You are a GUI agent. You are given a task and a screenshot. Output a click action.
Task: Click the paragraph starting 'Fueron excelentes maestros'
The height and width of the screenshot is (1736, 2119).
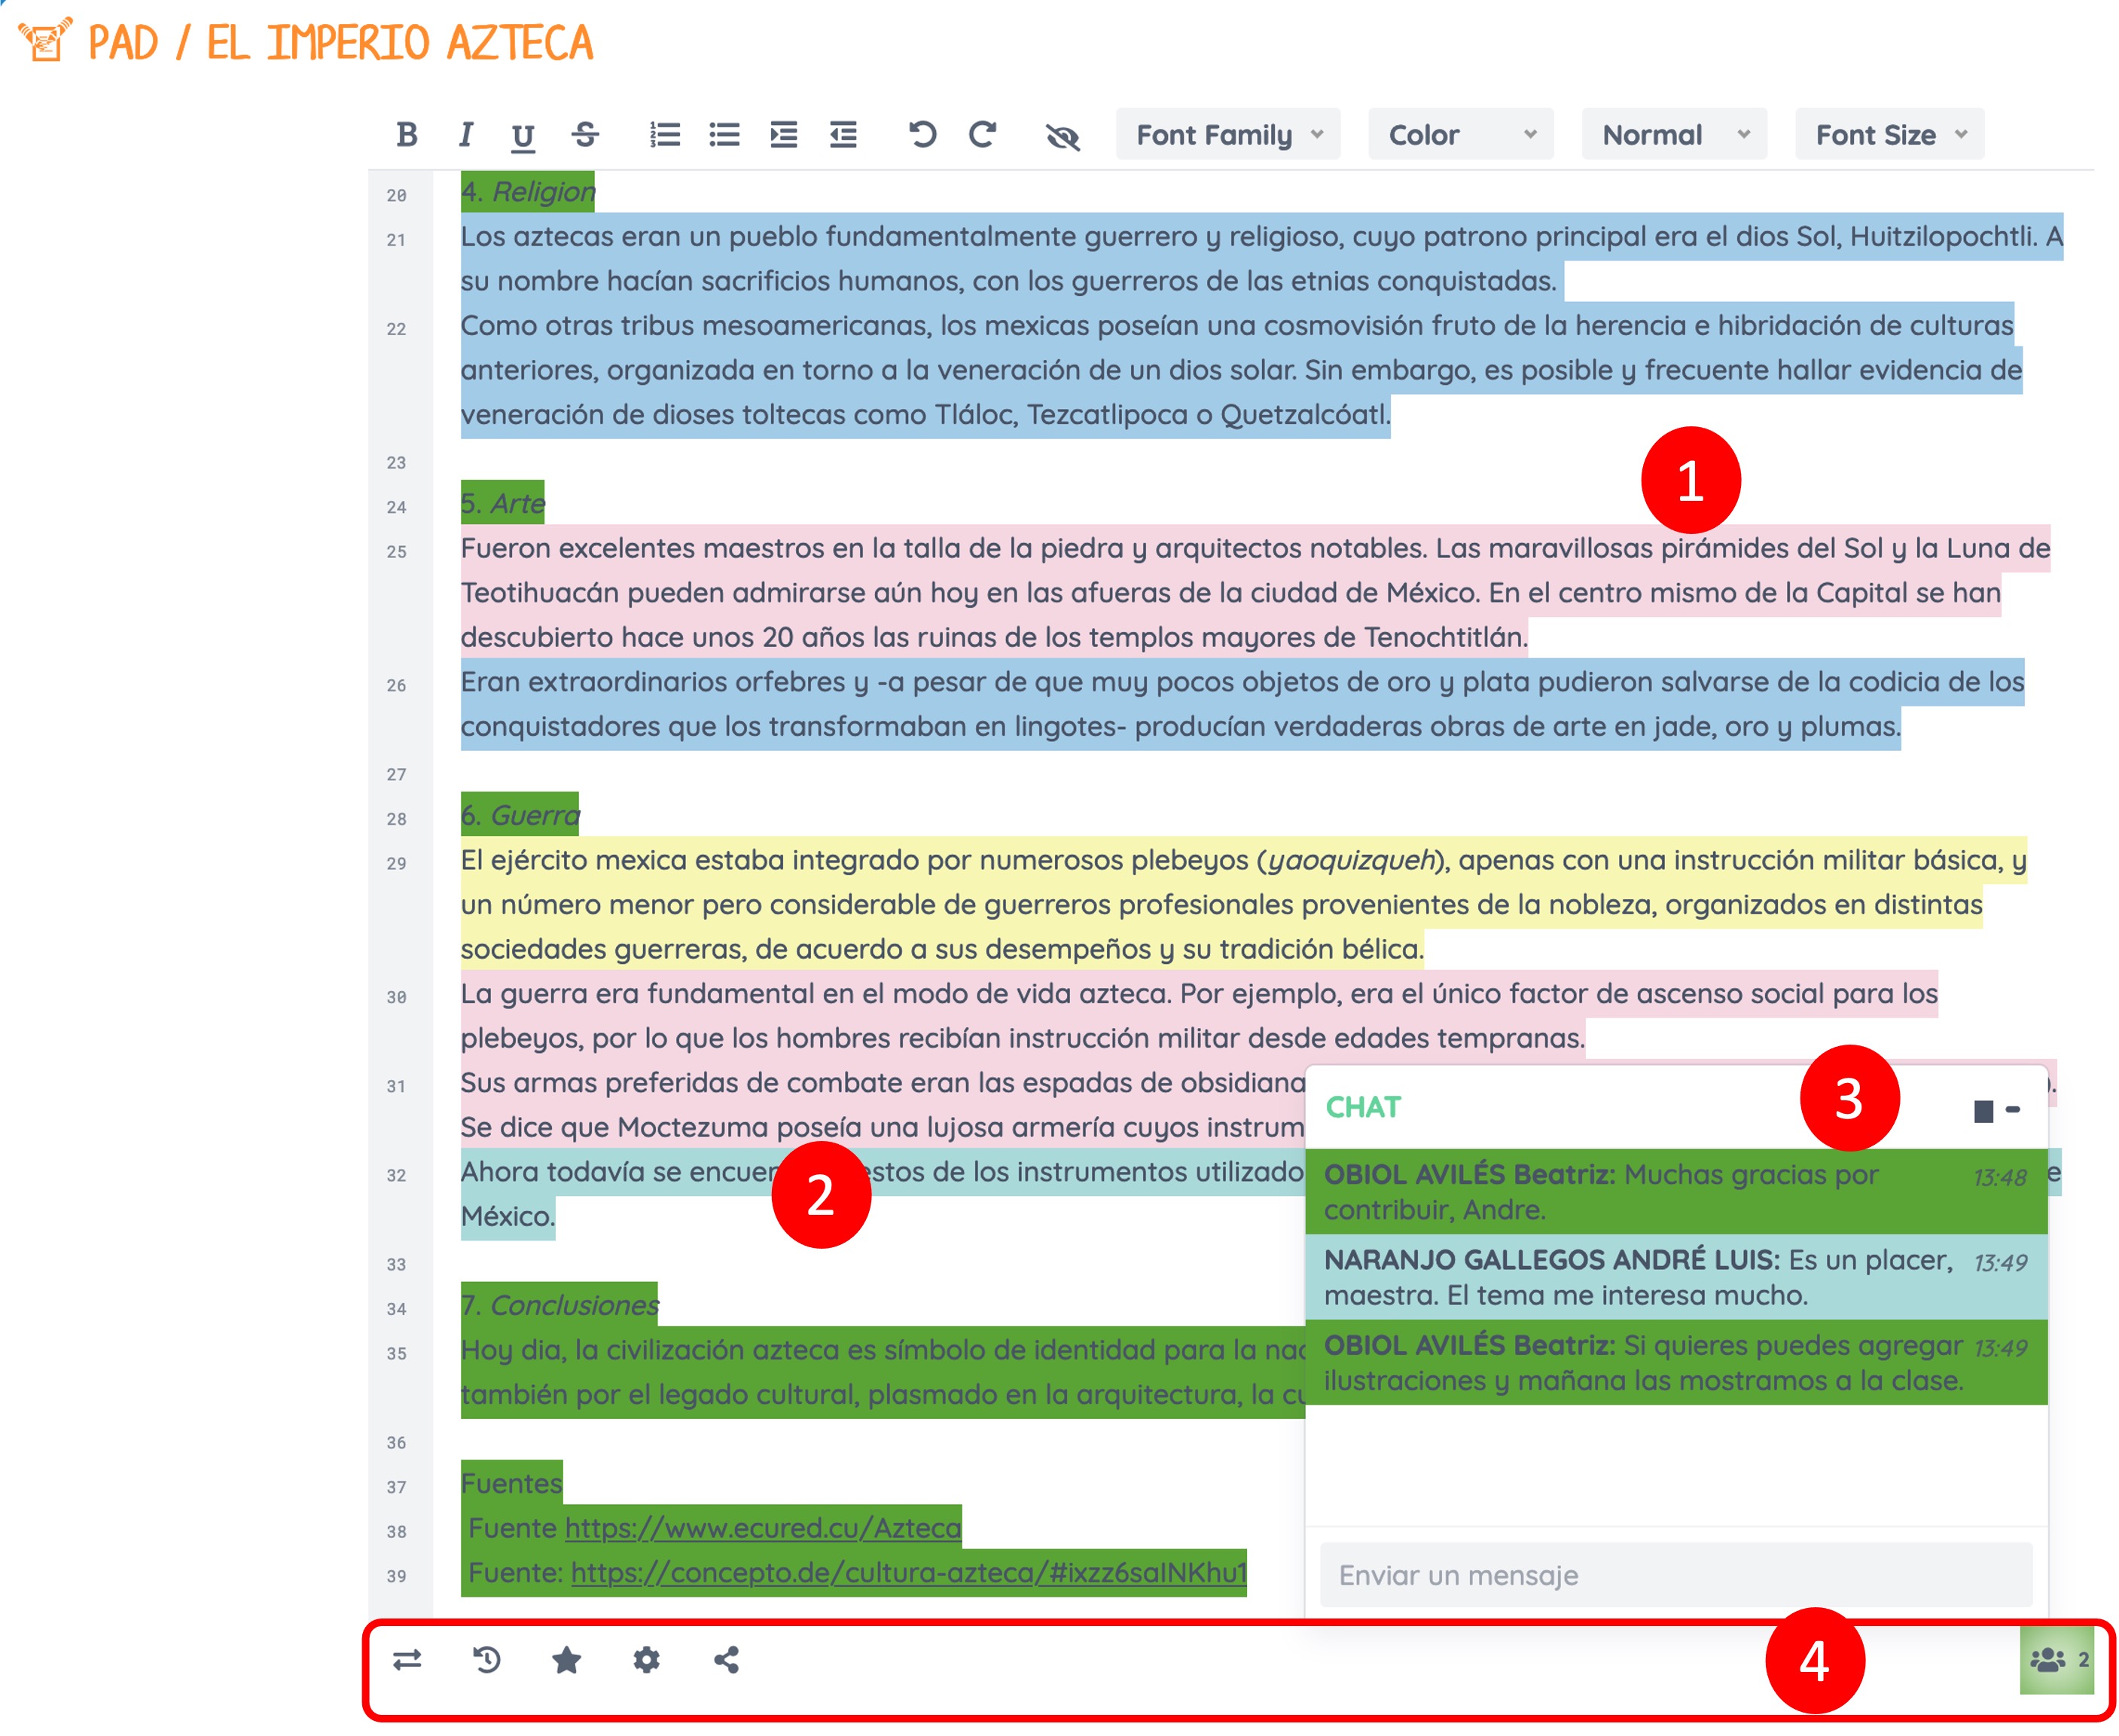point(1256,592)
